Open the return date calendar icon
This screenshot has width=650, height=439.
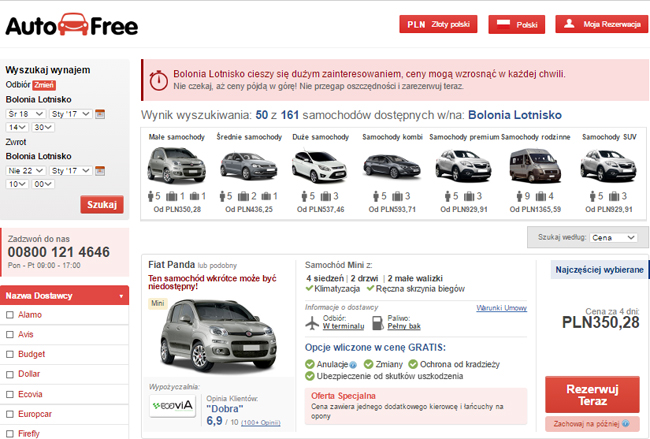(x=100, y=171)
